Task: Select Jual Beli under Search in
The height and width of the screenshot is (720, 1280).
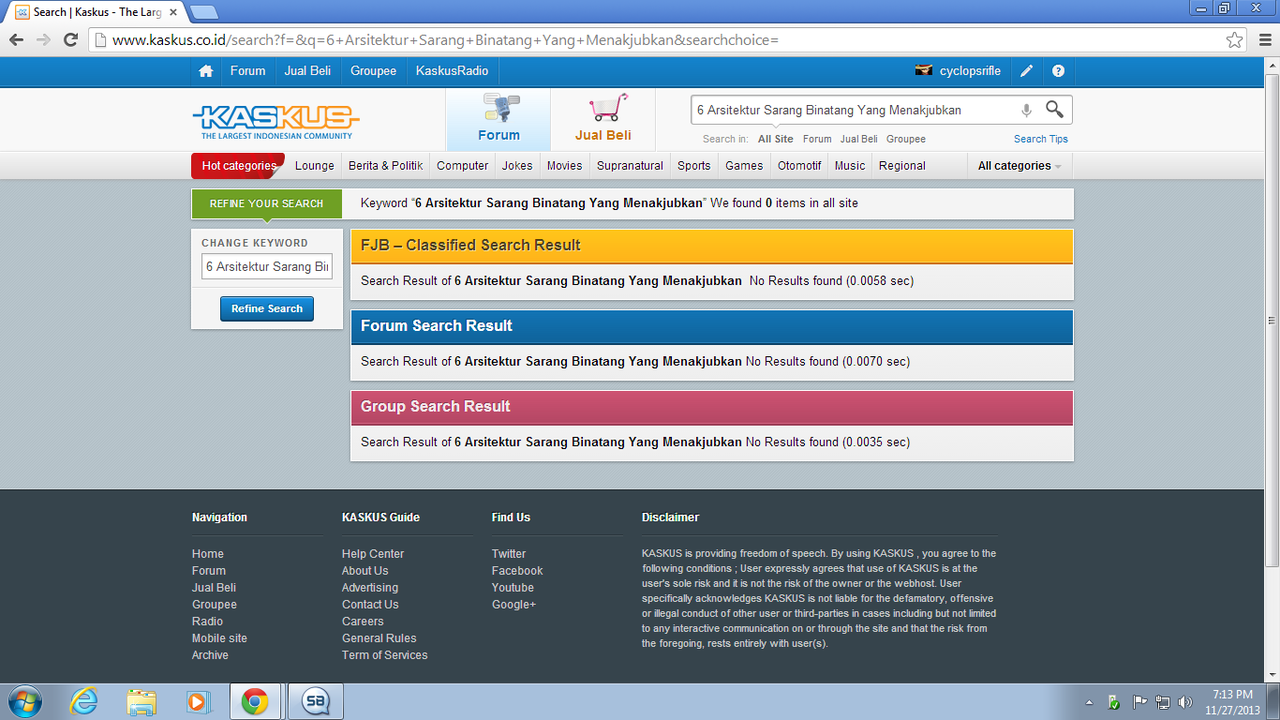Action: (859, 139)
